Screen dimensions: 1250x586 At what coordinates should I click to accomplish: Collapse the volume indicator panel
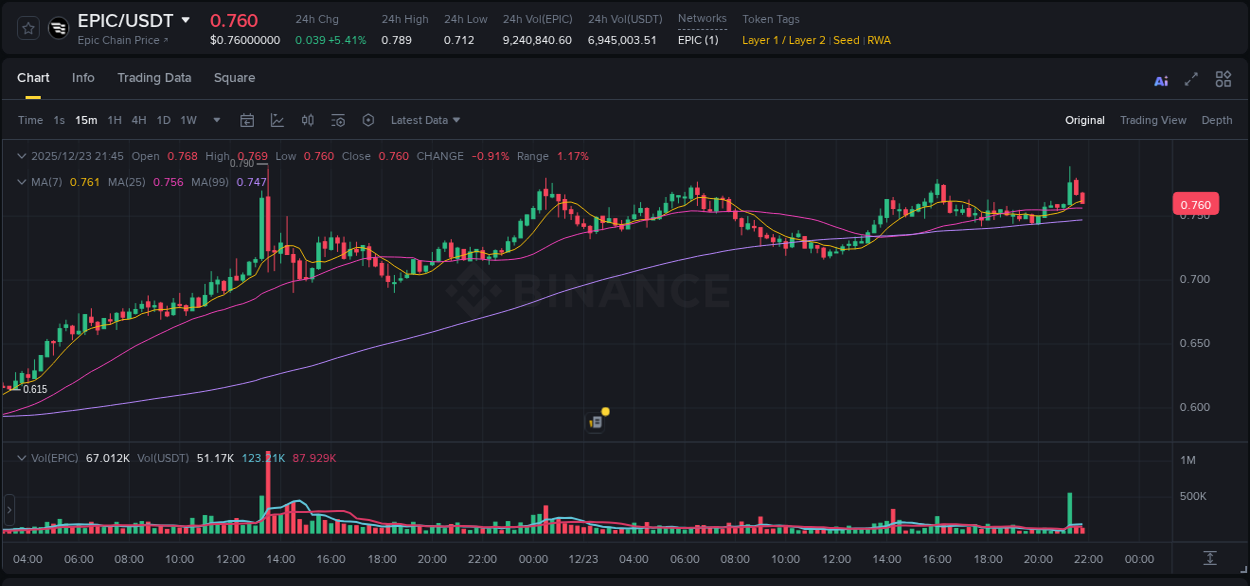pyautogui.click(x=21, y=457)
